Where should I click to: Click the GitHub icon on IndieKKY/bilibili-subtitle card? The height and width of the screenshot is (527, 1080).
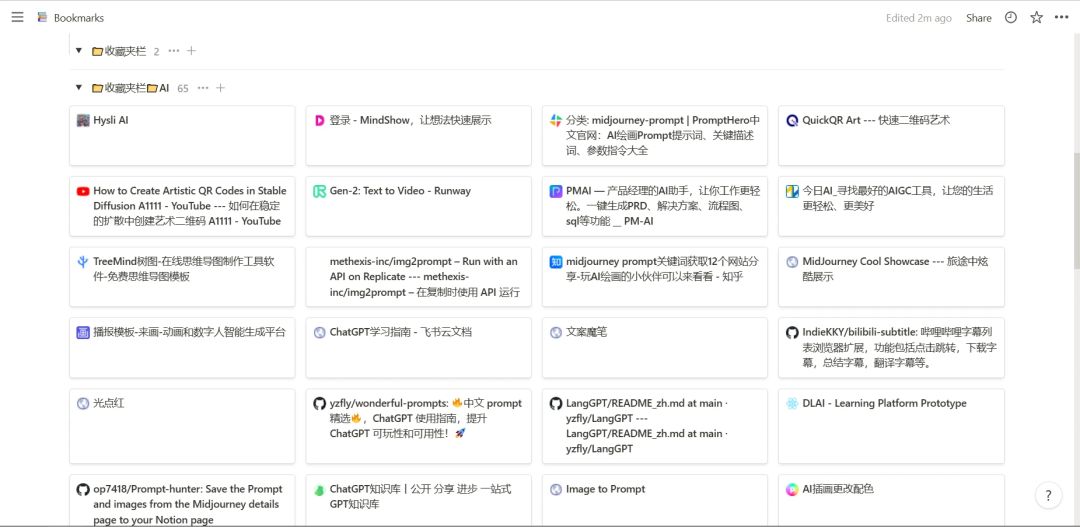pos(792,332)
